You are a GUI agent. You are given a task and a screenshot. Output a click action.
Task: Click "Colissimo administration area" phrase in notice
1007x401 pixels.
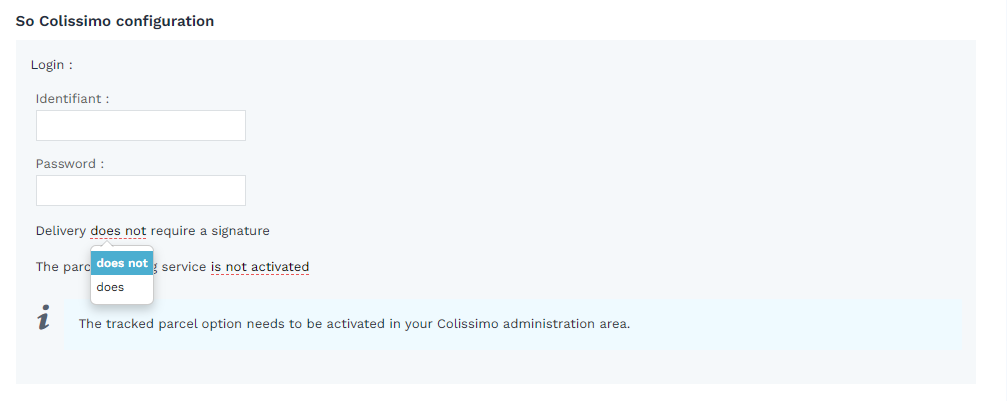click(534, 324)
